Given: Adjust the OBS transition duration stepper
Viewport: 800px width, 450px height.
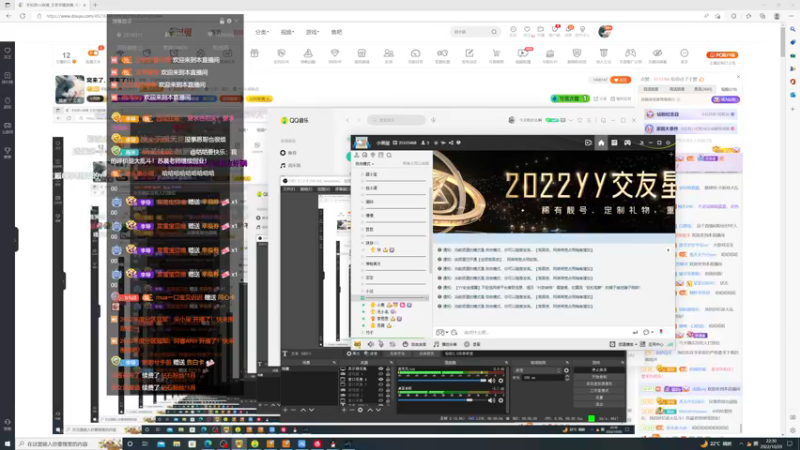Looking at the screenshot, I should pos(567,378).
